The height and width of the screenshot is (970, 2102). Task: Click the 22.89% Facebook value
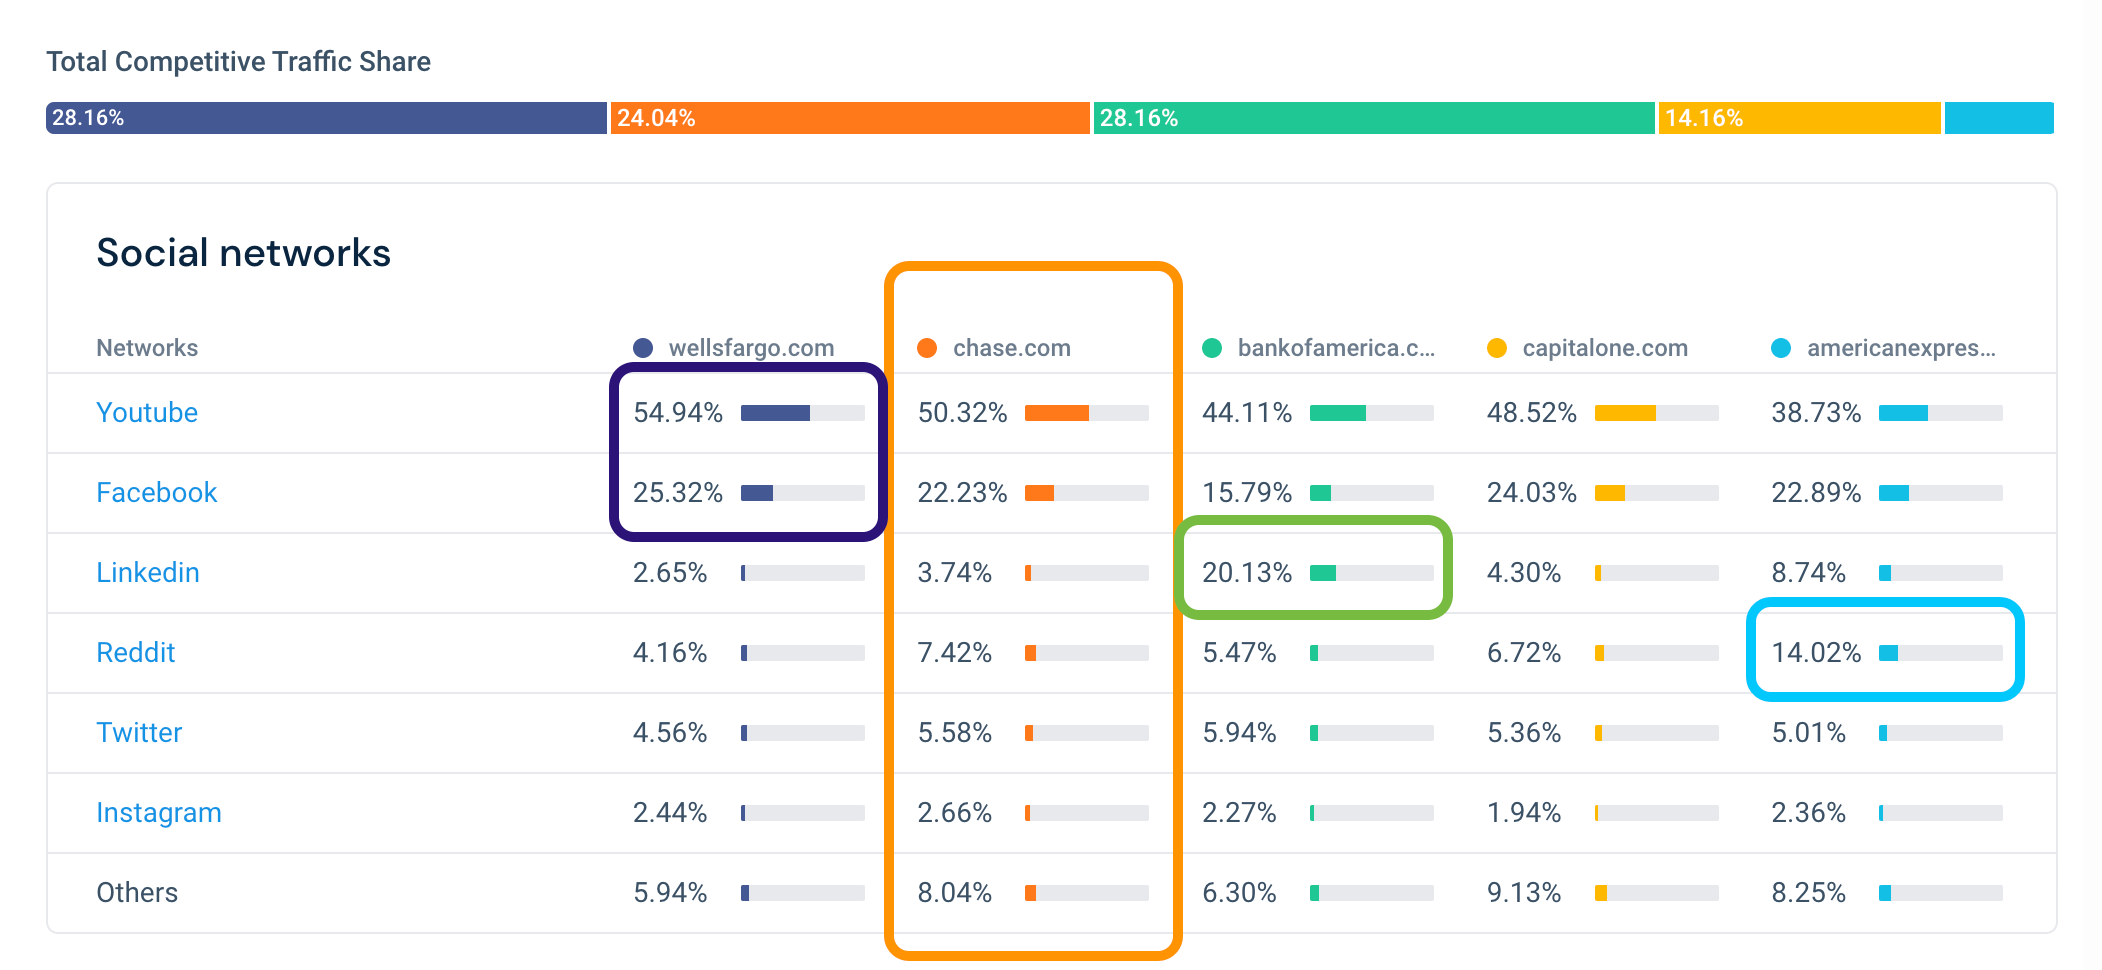(x=1816, y=492)
